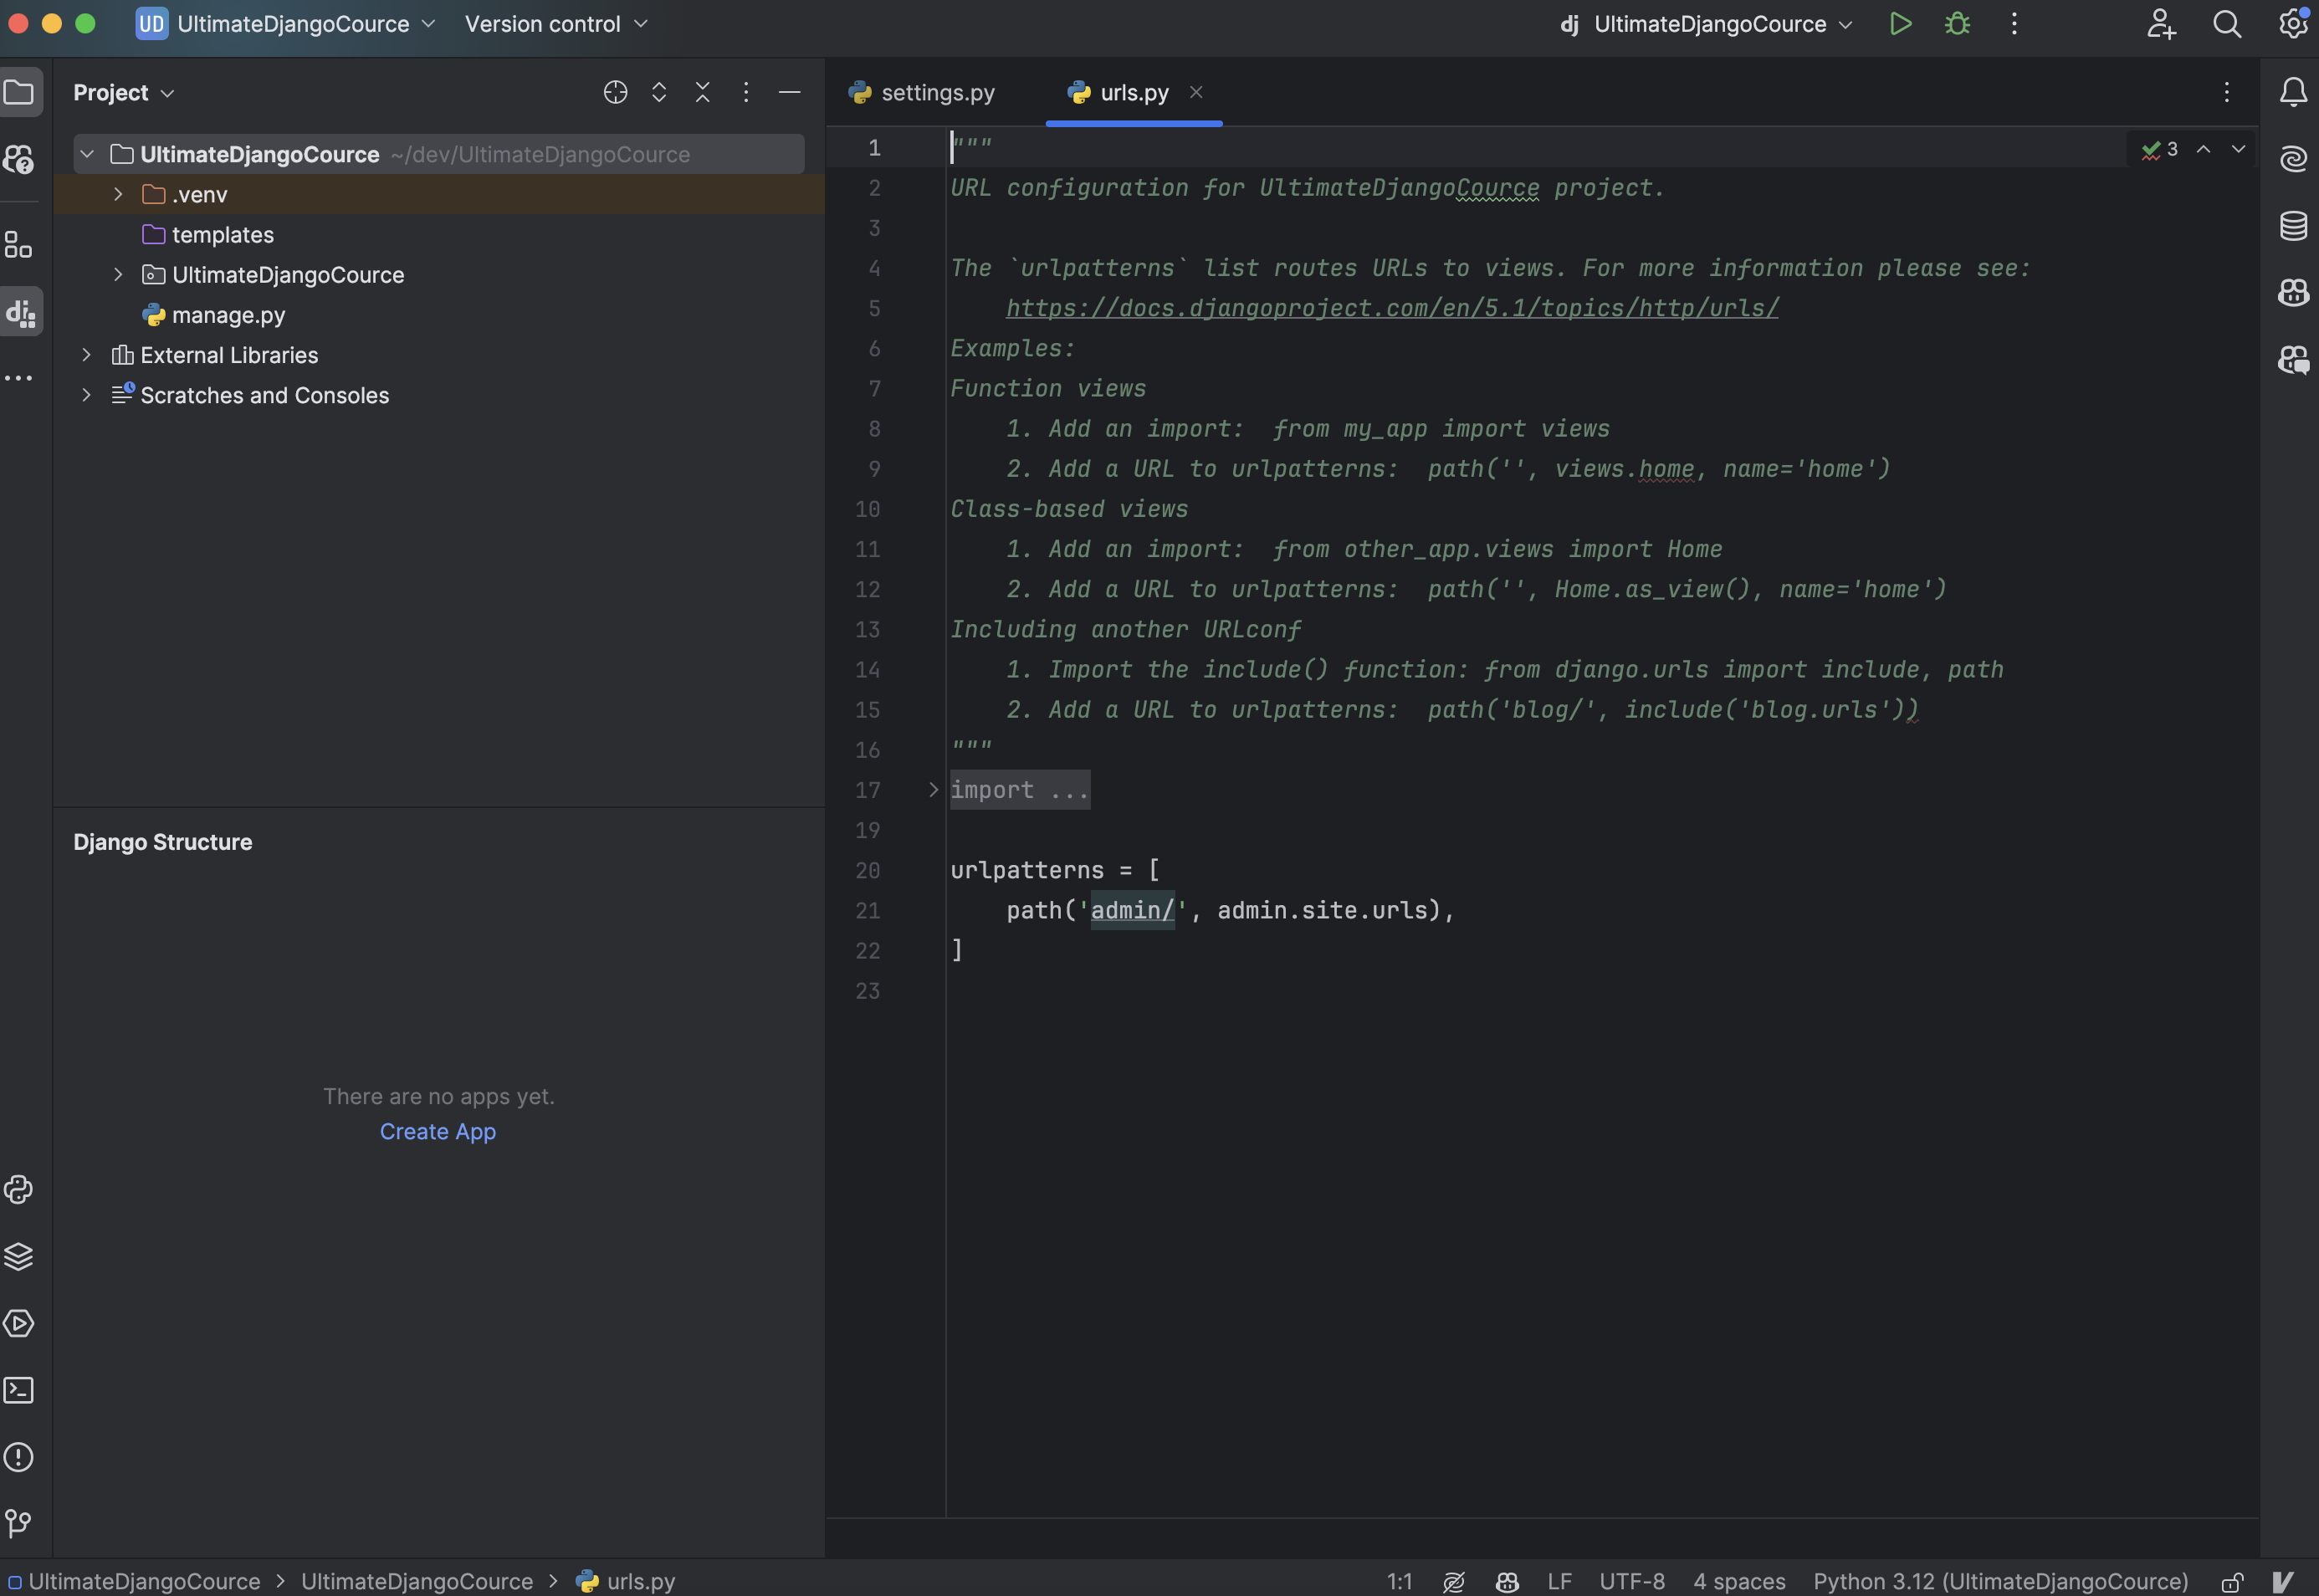Screen dimensions: 2319x1596
Task: Open the Django docs URL in the comment
Action: tap(1391, 308)
